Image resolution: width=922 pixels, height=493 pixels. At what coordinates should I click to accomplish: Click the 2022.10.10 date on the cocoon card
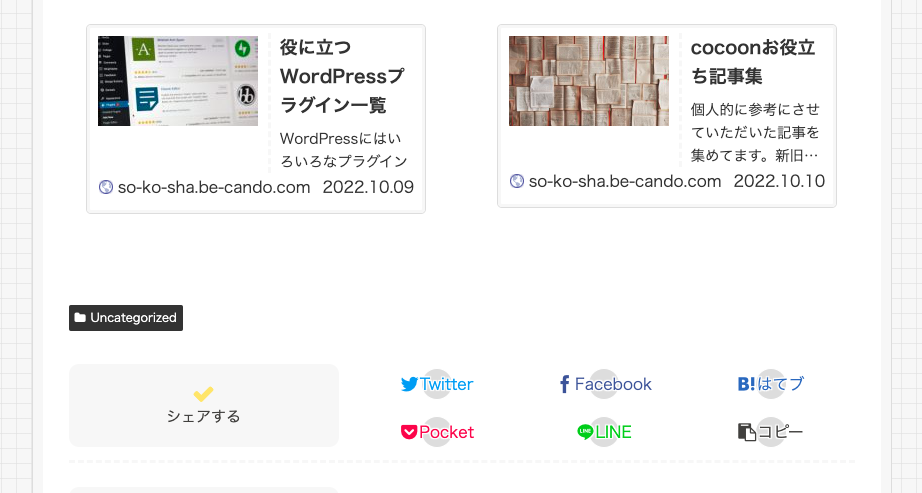[x=779, y=181]
